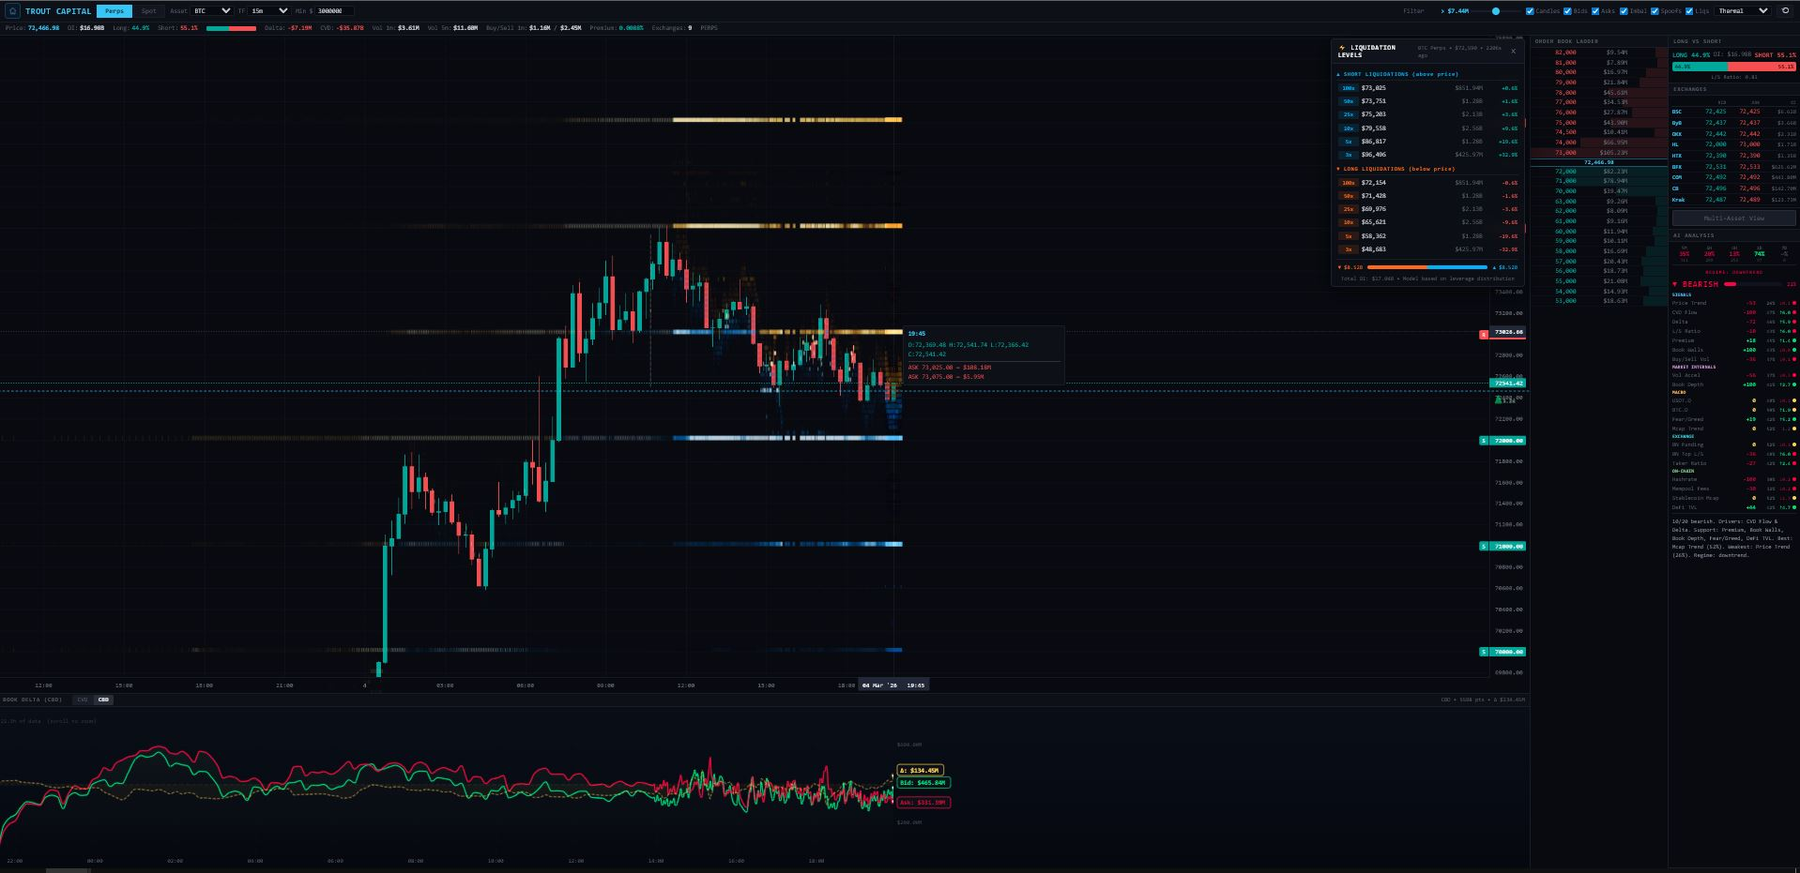Click the 72000 green price level marker

[1507, 441]
